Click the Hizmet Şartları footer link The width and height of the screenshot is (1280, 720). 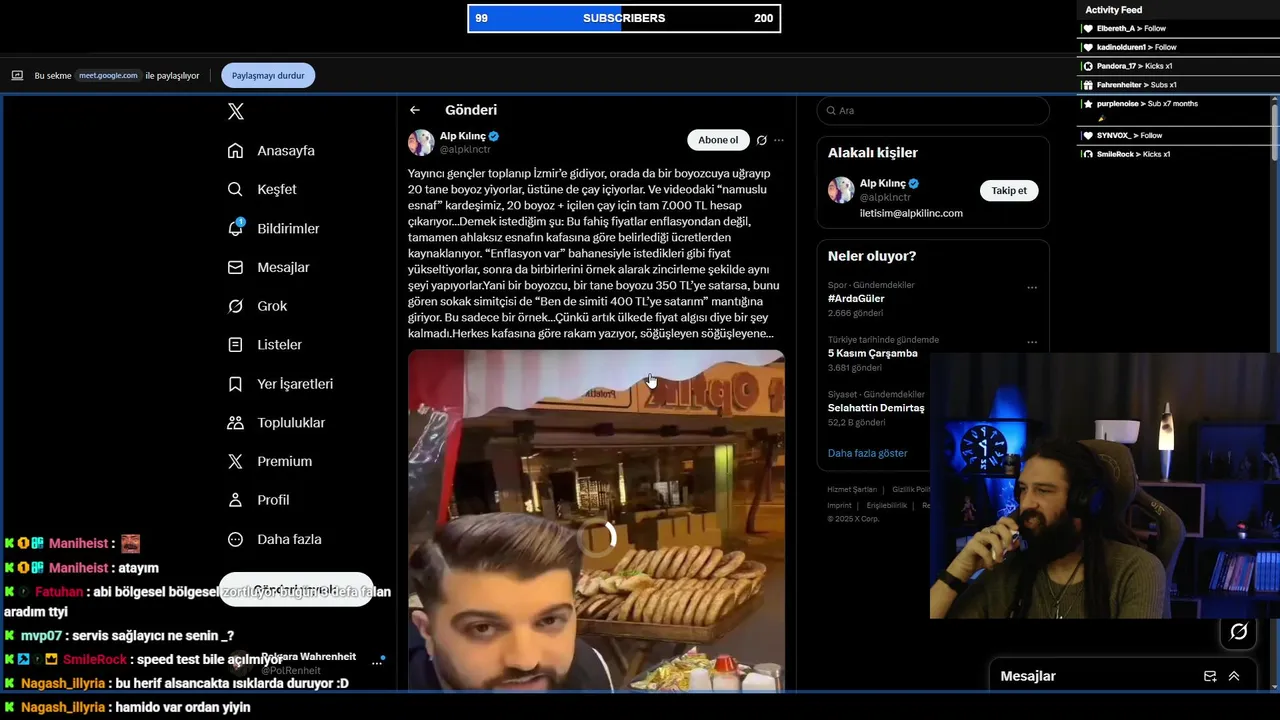pyautogui.click(x=852, y=489)
